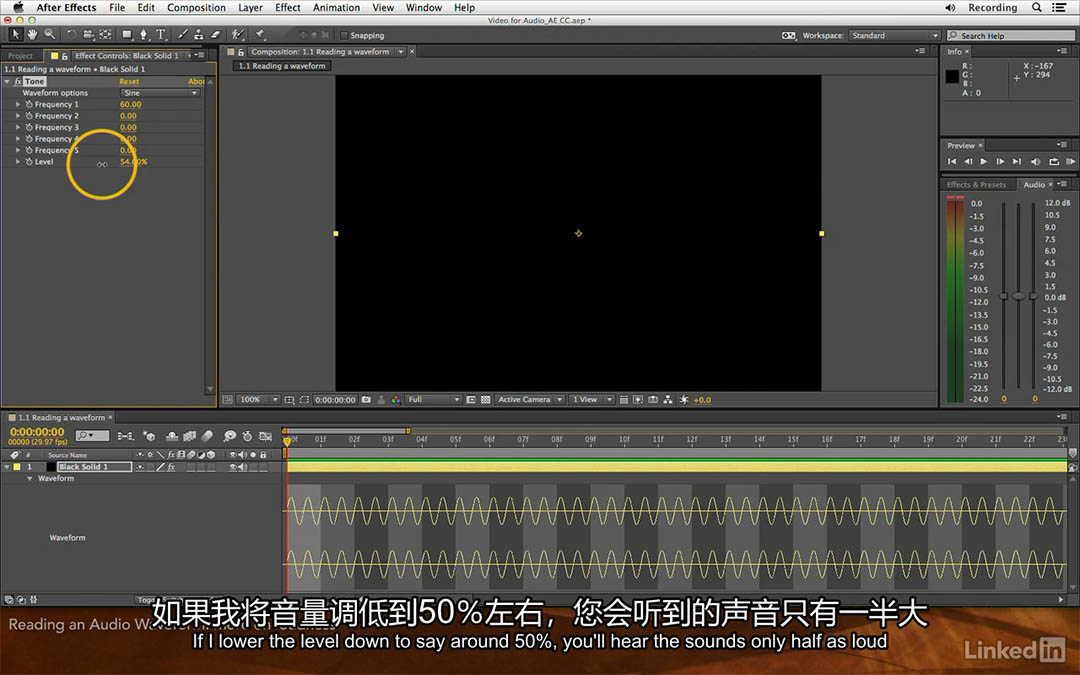Select the Pen tool
The width and height of the screenshot is (1080, 675).
143,34
